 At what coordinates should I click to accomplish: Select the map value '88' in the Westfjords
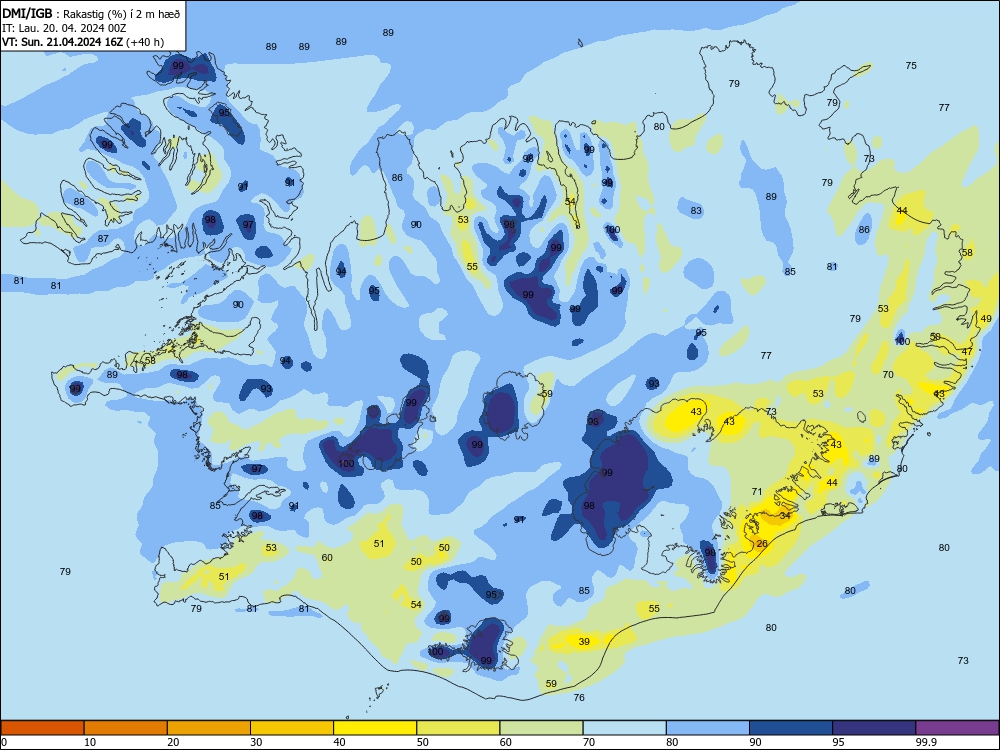point(79,202)
